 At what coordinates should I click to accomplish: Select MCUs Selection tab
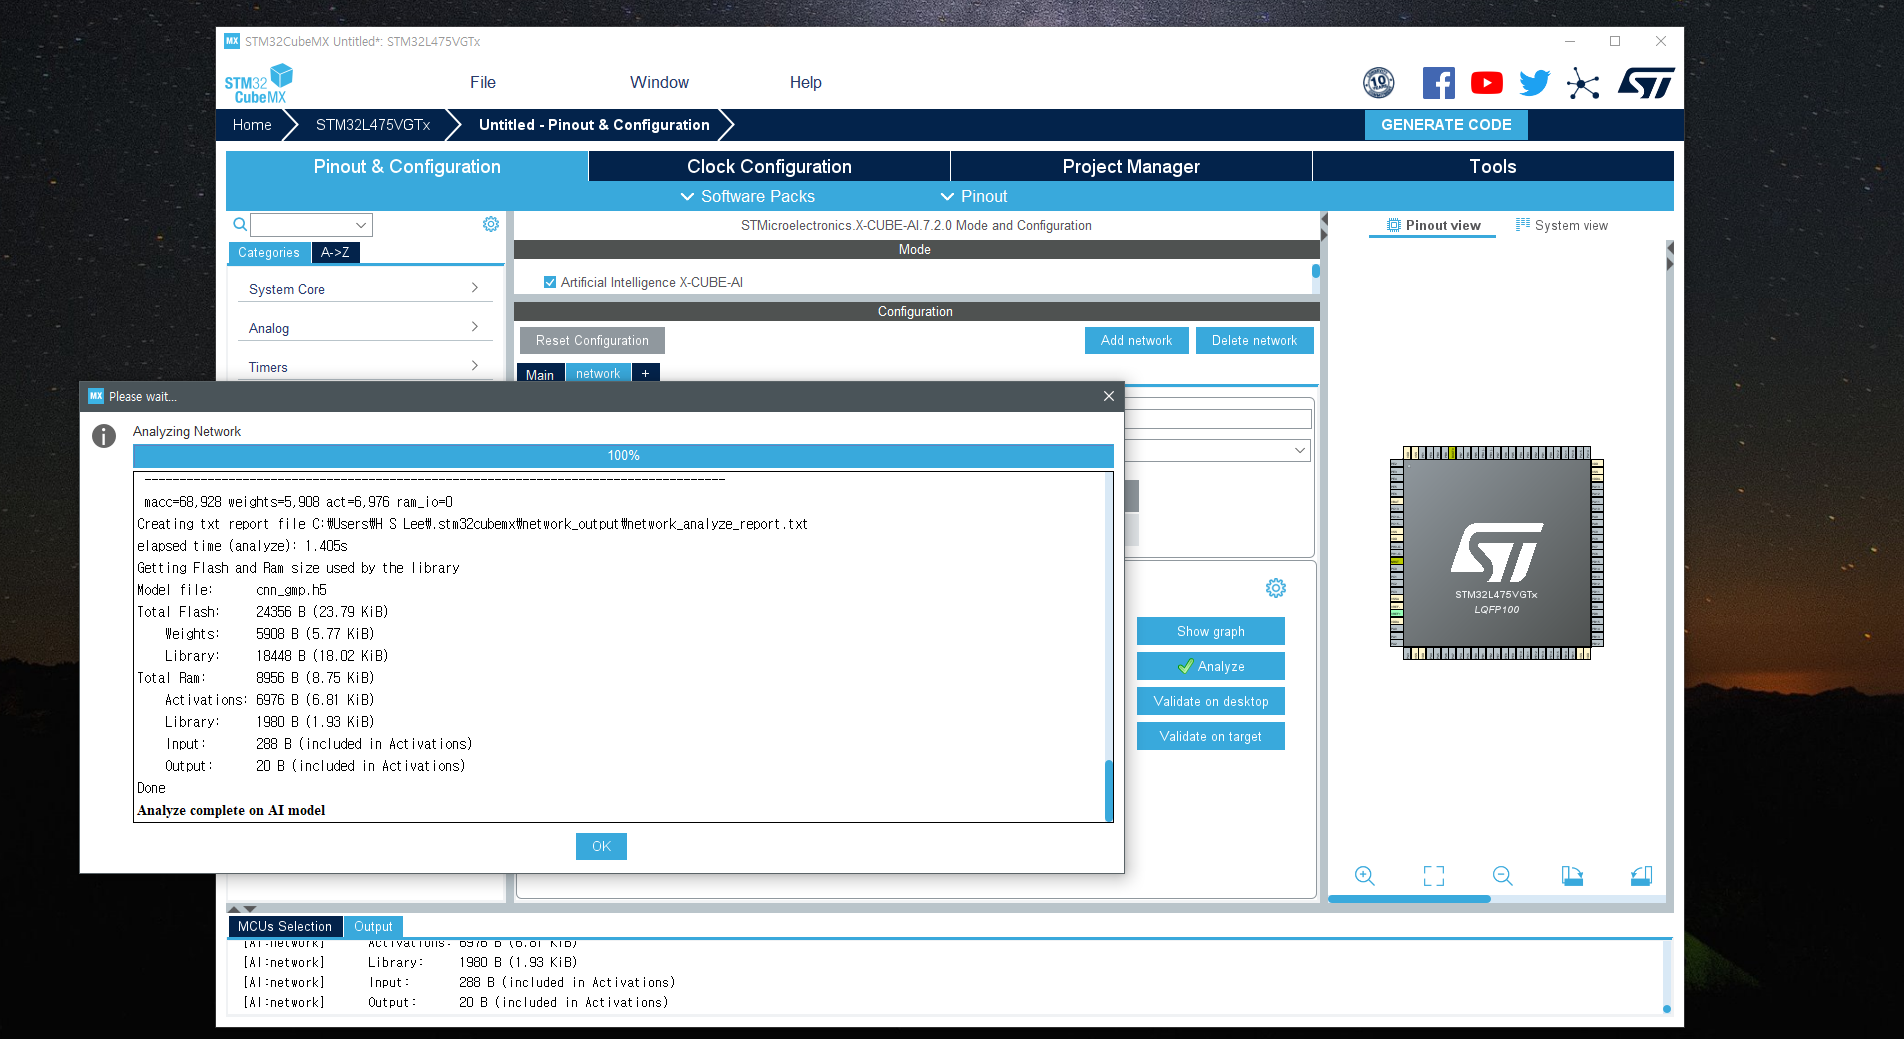pos(285,927)
